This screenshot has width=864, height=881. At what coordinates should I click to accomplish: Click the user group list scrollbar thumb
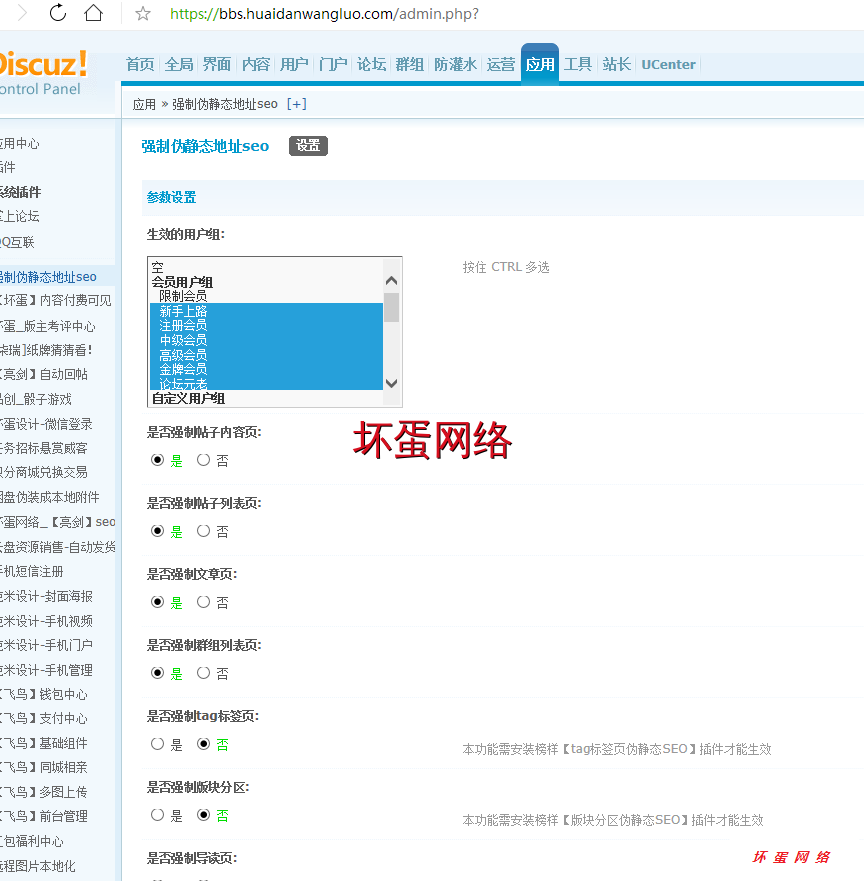tap(392, 307)
